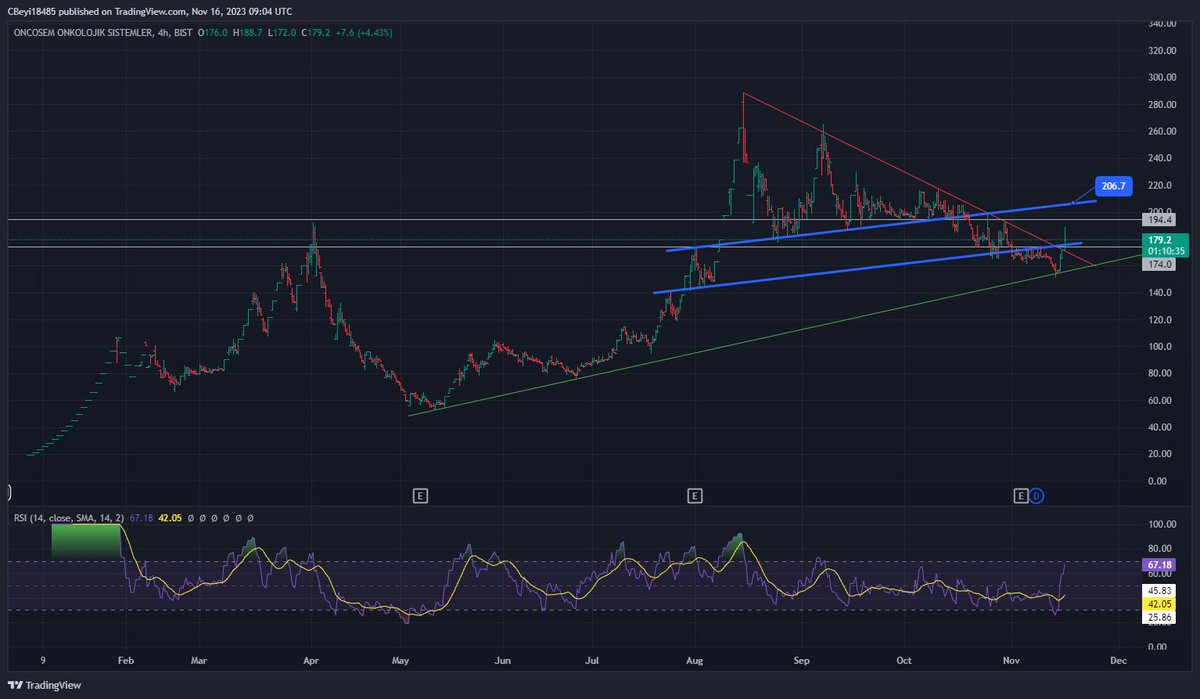Click the earnings marker E in early May
This screenshot has height=699, width=1200.
pos(420,495)
